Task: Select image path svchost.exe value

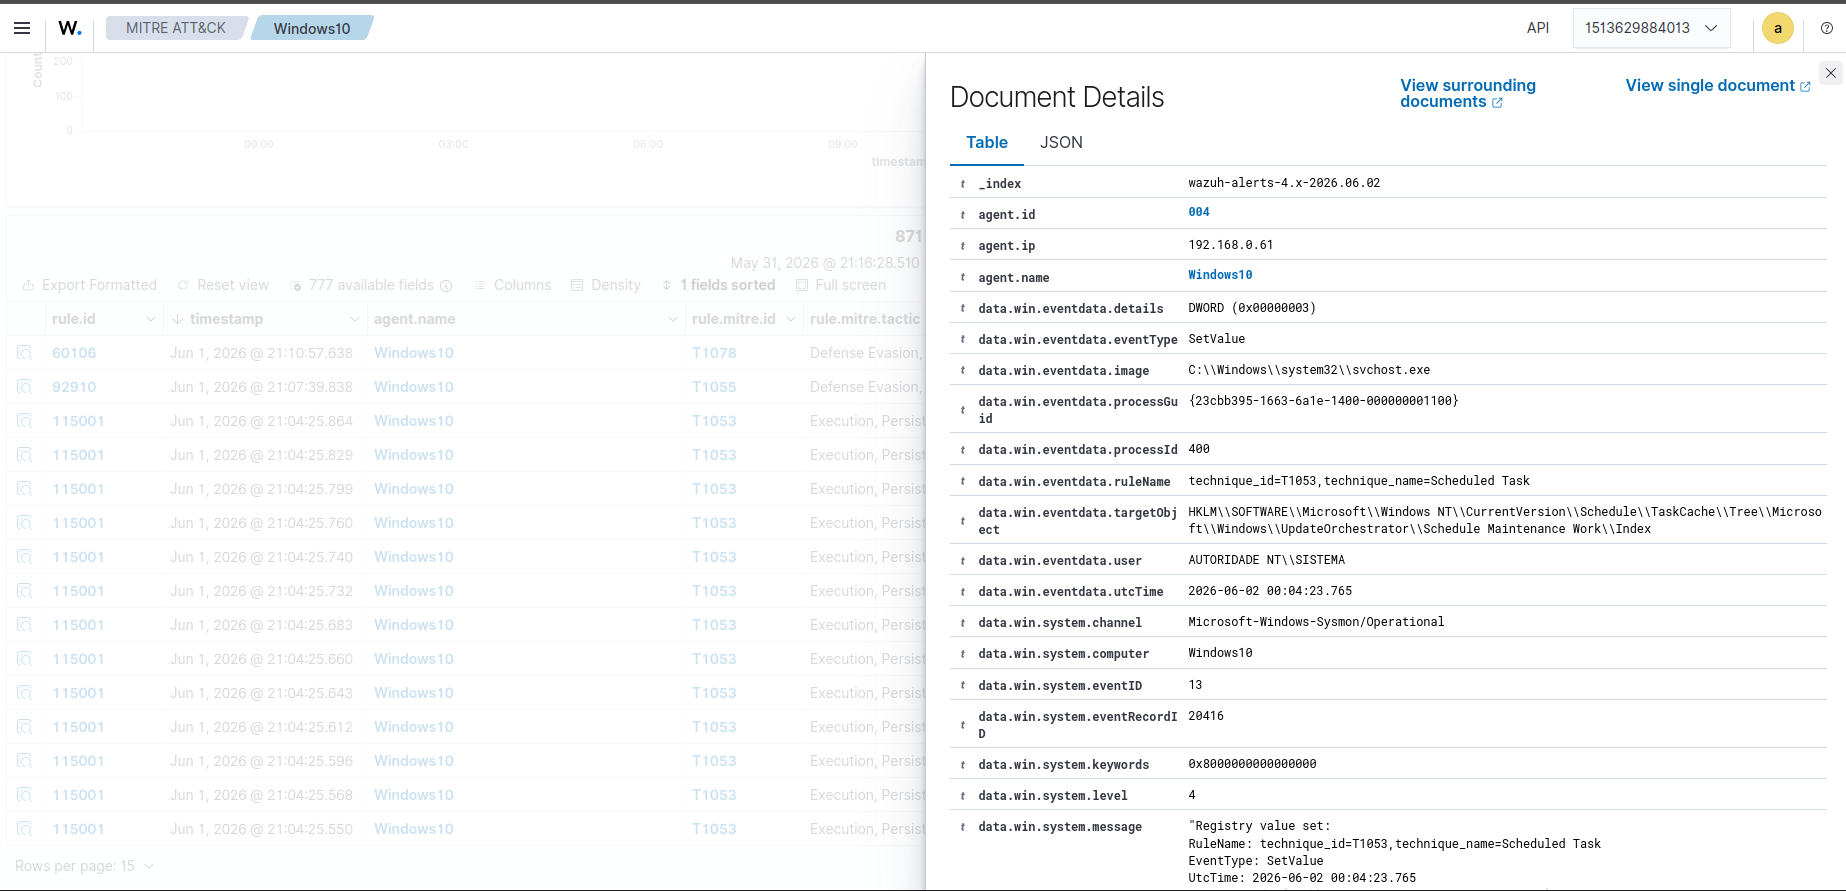Action: point(1309,370)
